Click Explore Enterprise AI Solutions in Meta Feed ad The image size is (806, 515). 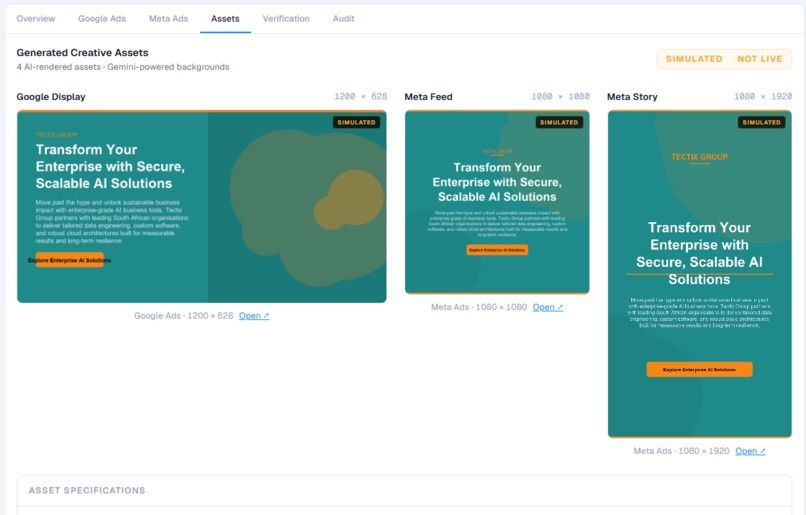[x=497, y=250]
